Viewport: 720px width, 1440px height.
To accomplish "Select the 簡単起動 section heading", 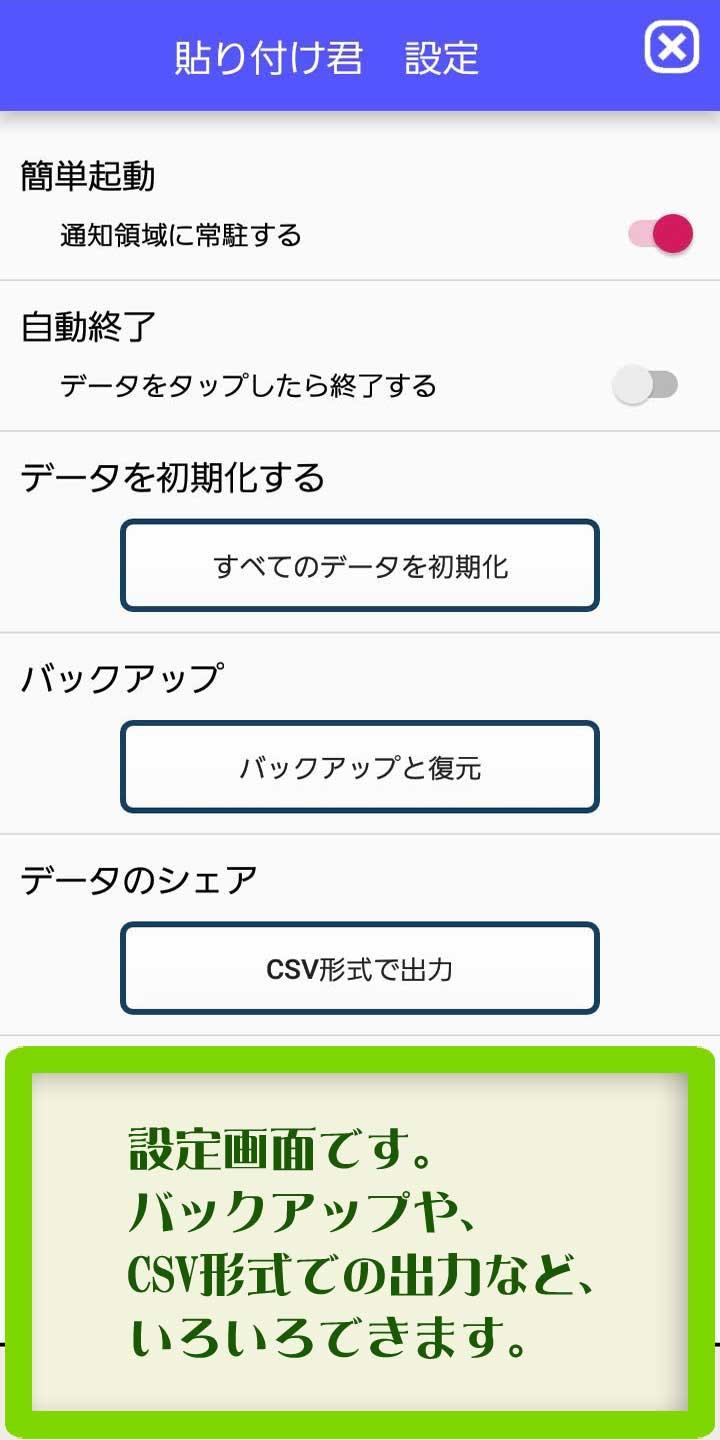I will click(88, 177).
